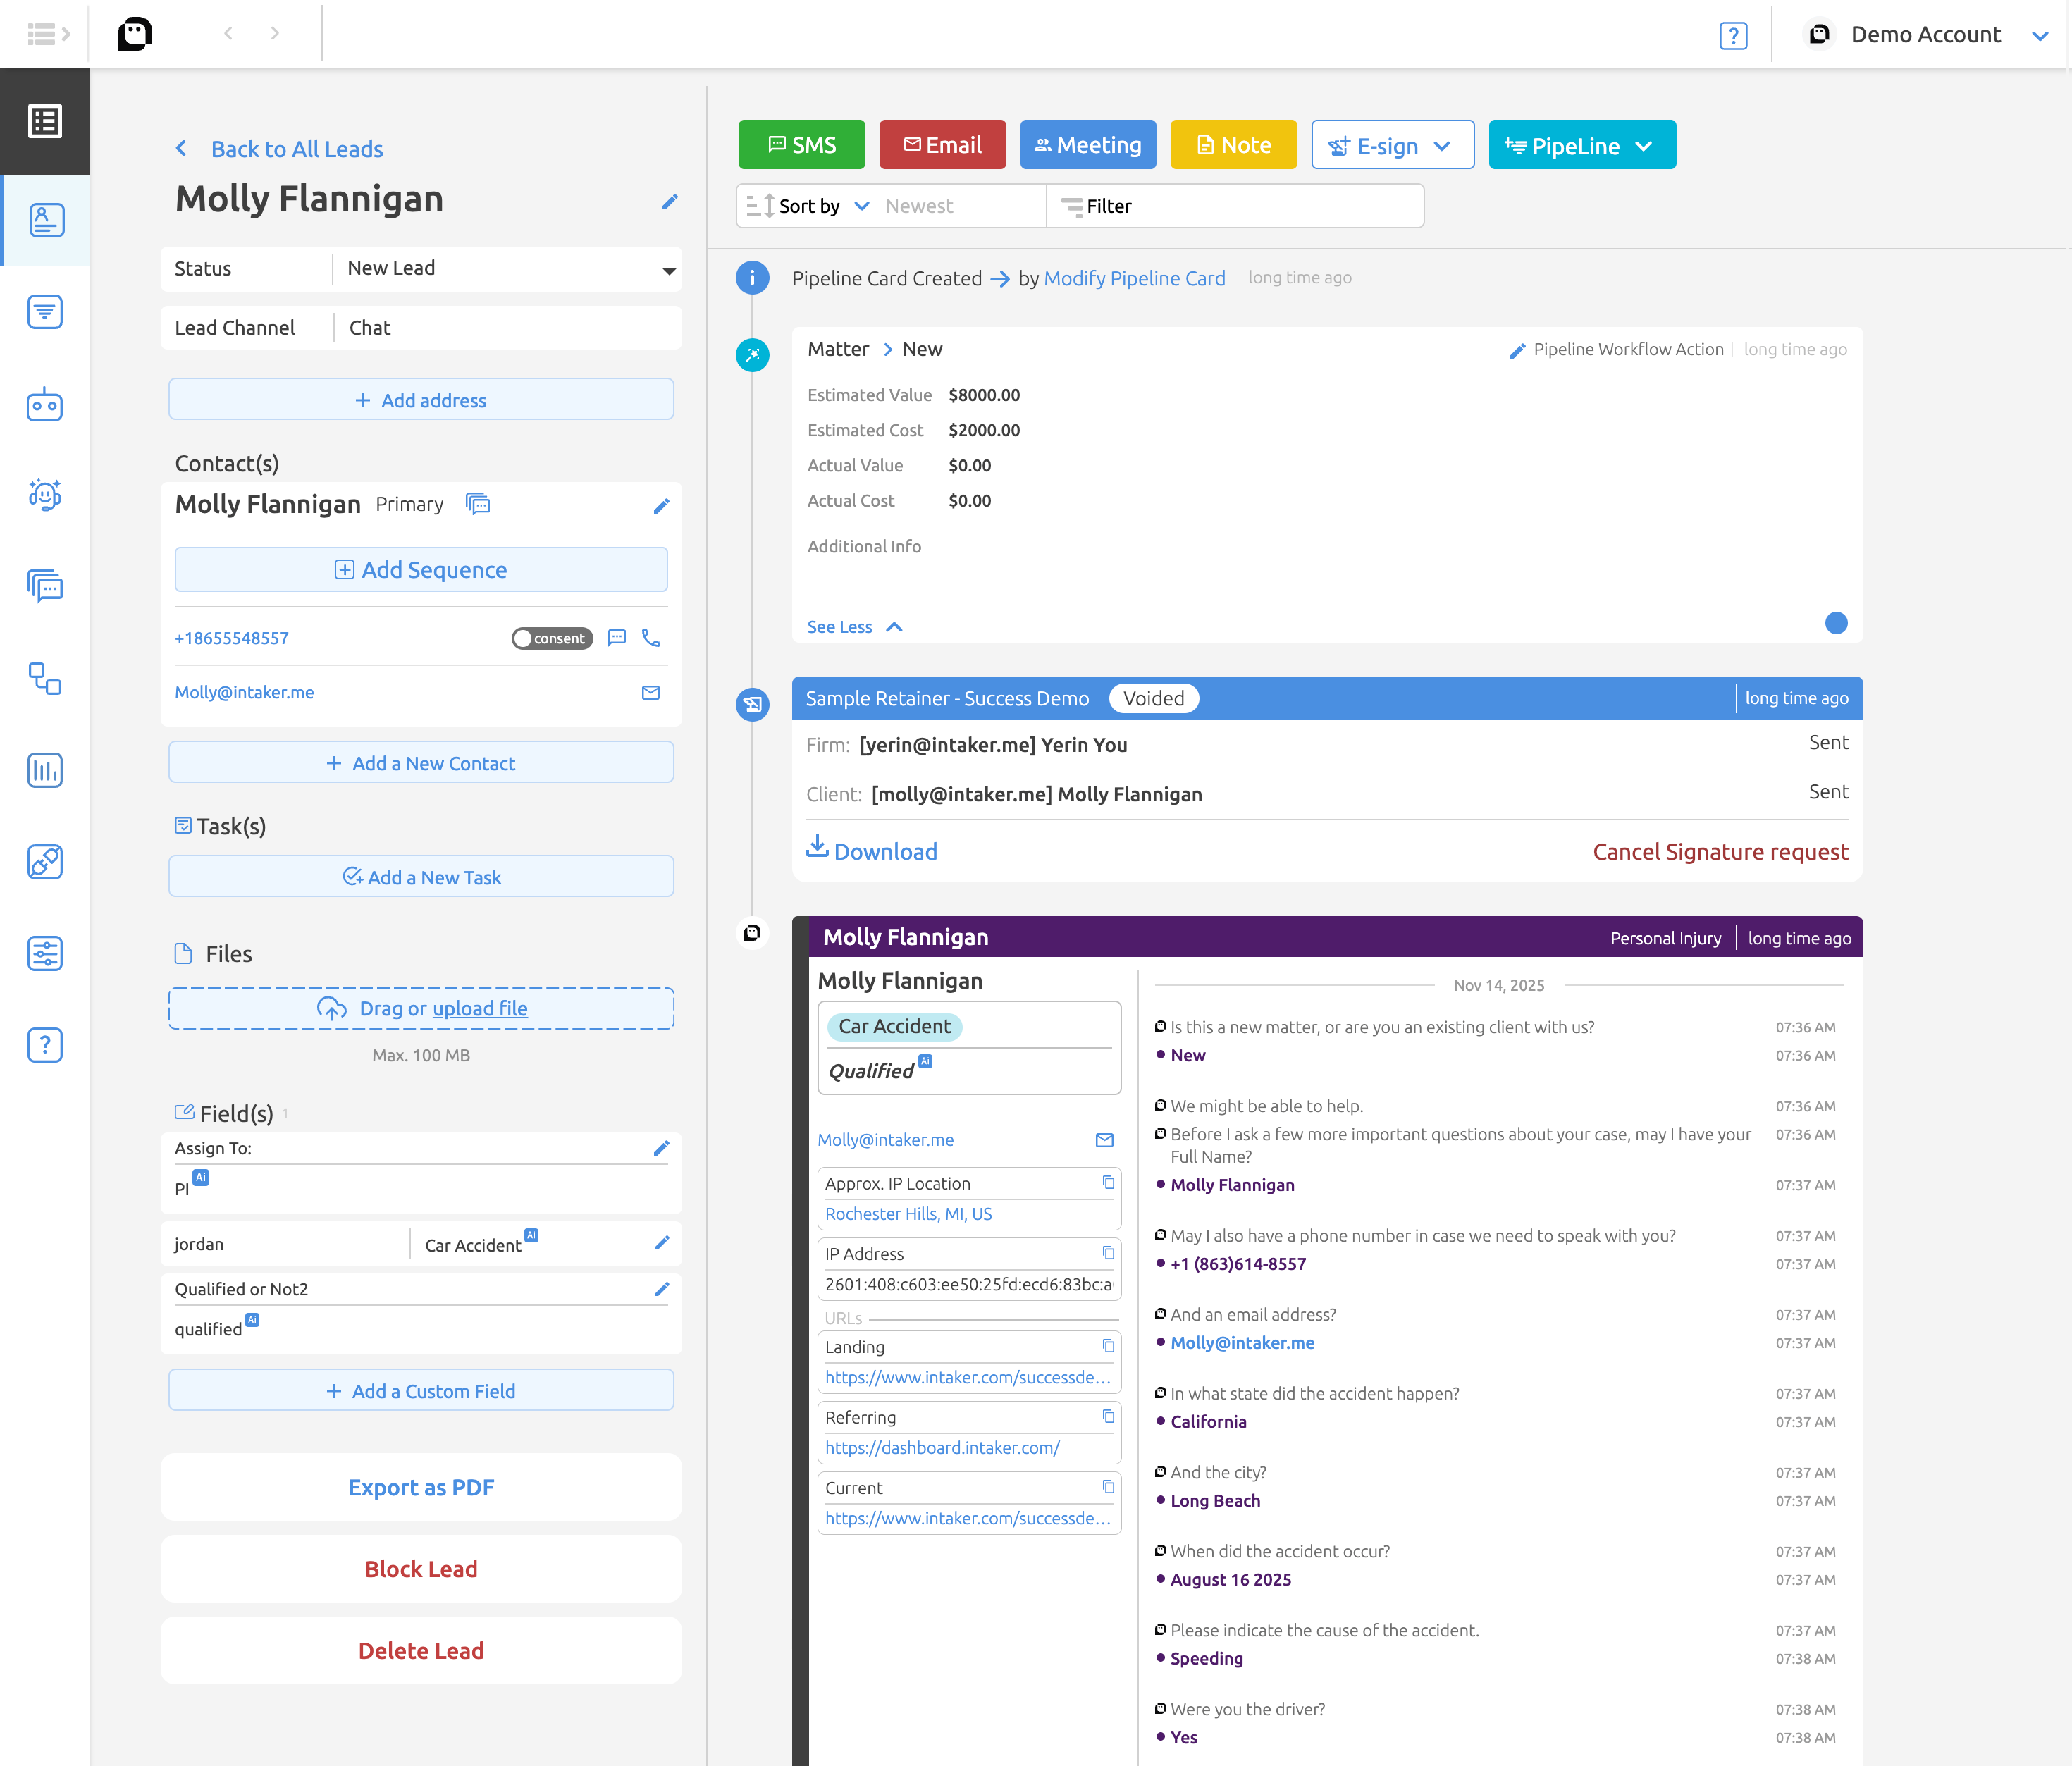Copy the IP Address value using copy icon
Image resolution: width=2072 pixels, height=1766 pixels.
pyautogui.click(x=1108, y=1254)
